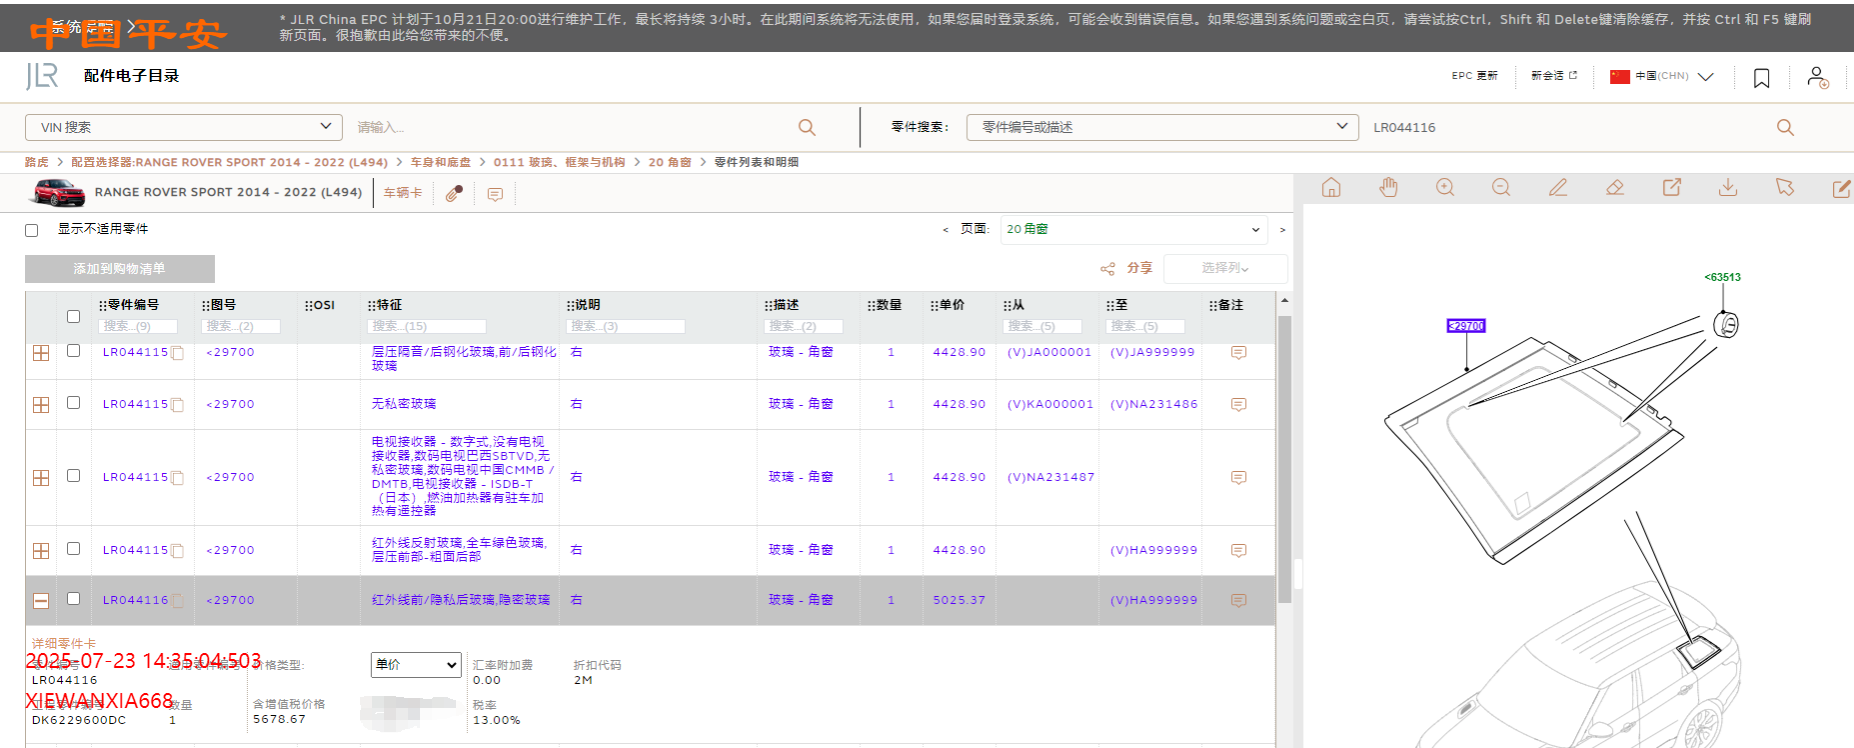The height and width of the screenshot is (748, 1854).
Task: Expand the 电视接收器 row
Action: tap(41, 478)
